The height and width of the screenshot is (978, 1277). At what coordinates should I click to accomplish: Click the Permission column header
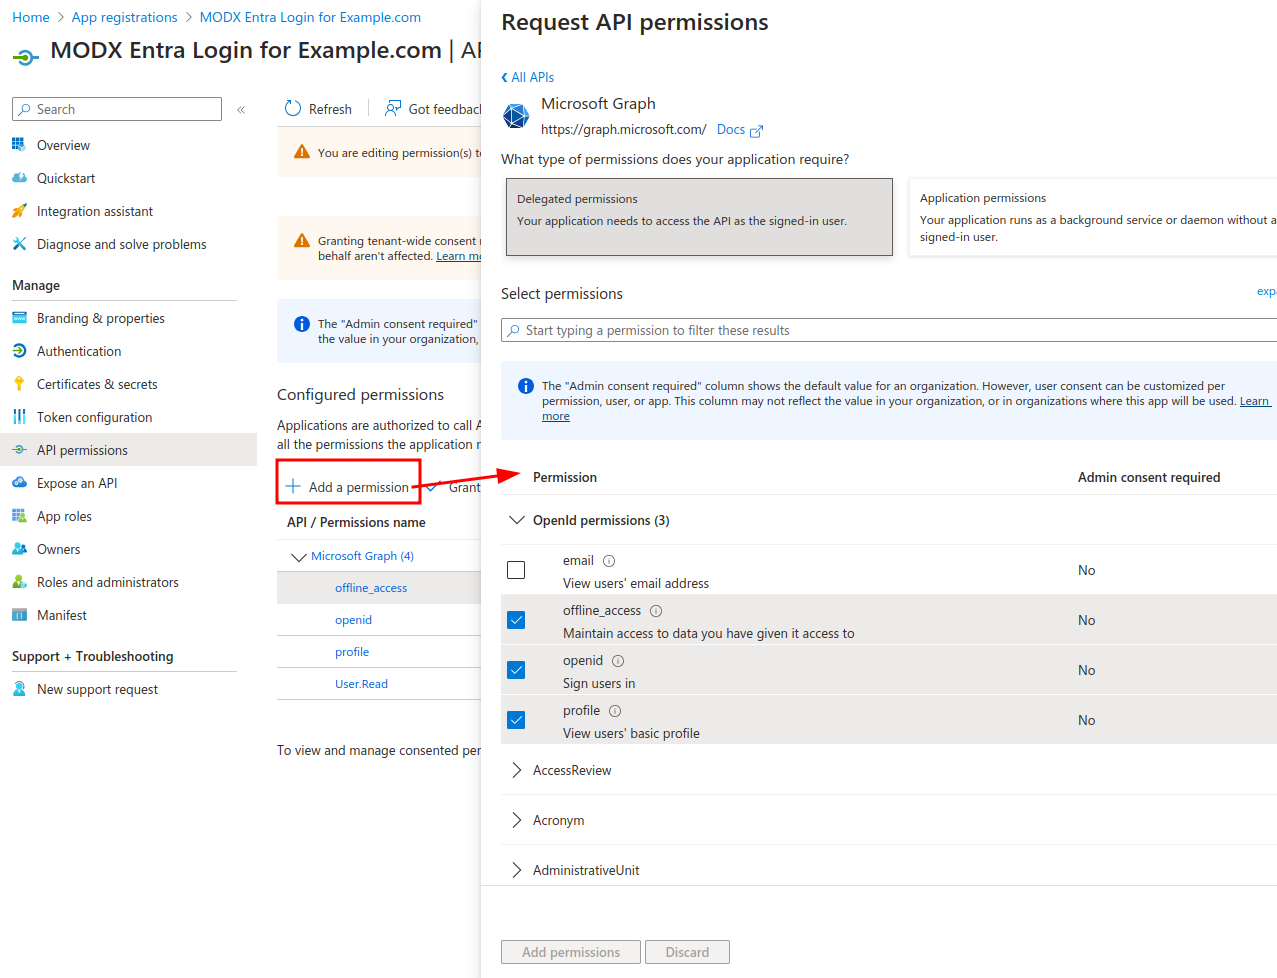(x=565, y=477)
